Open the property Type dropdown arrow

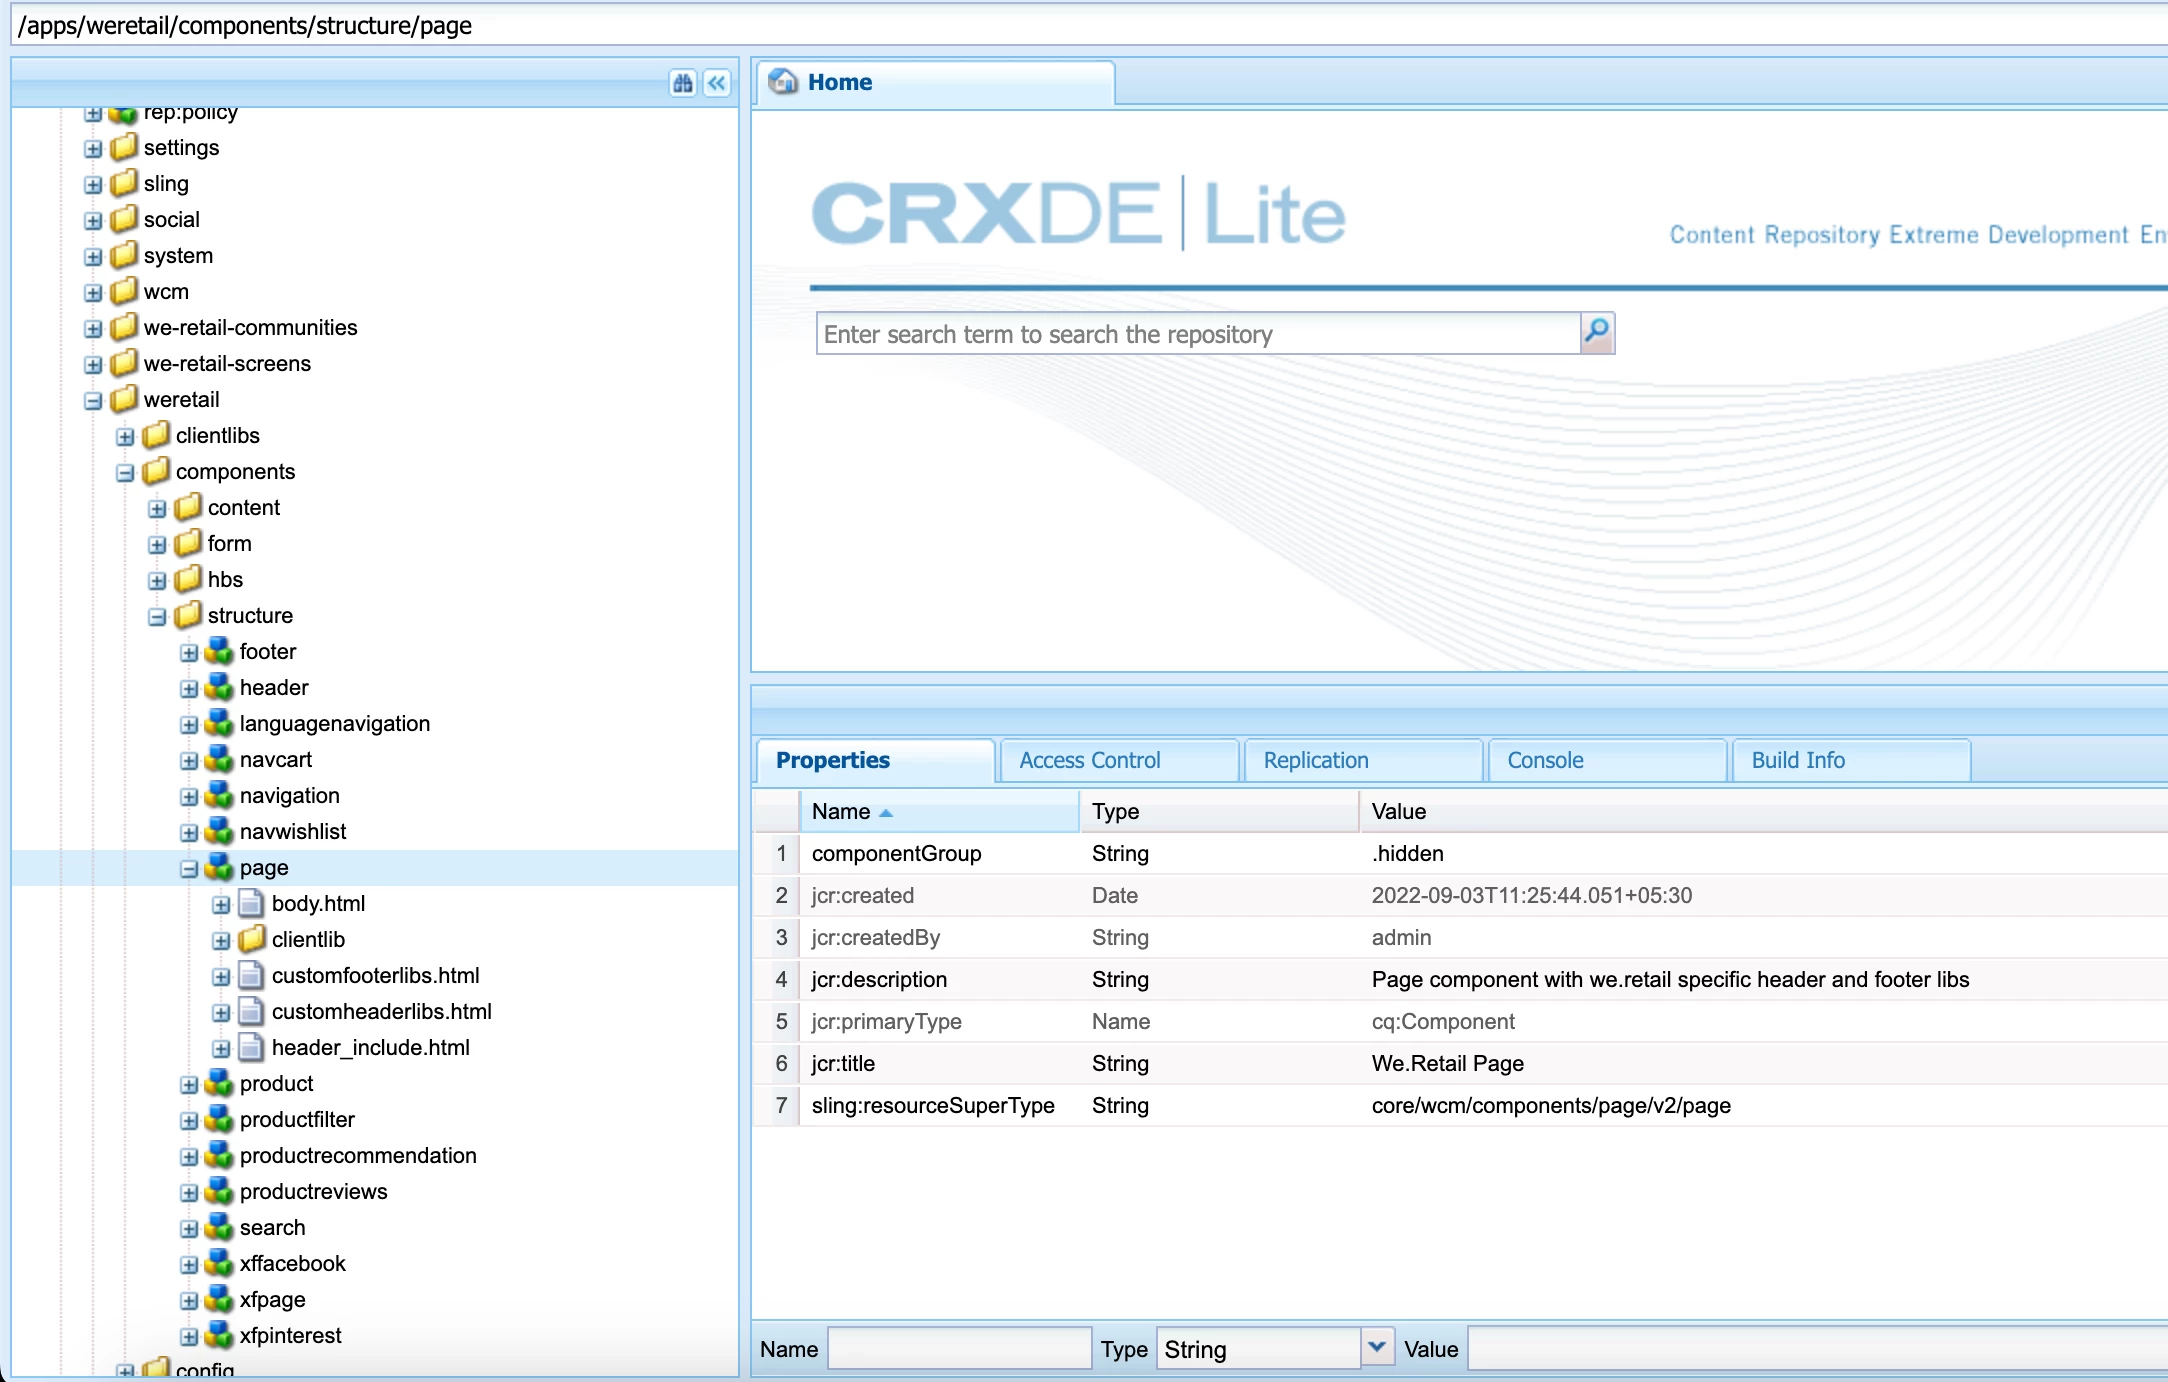1377,1348
